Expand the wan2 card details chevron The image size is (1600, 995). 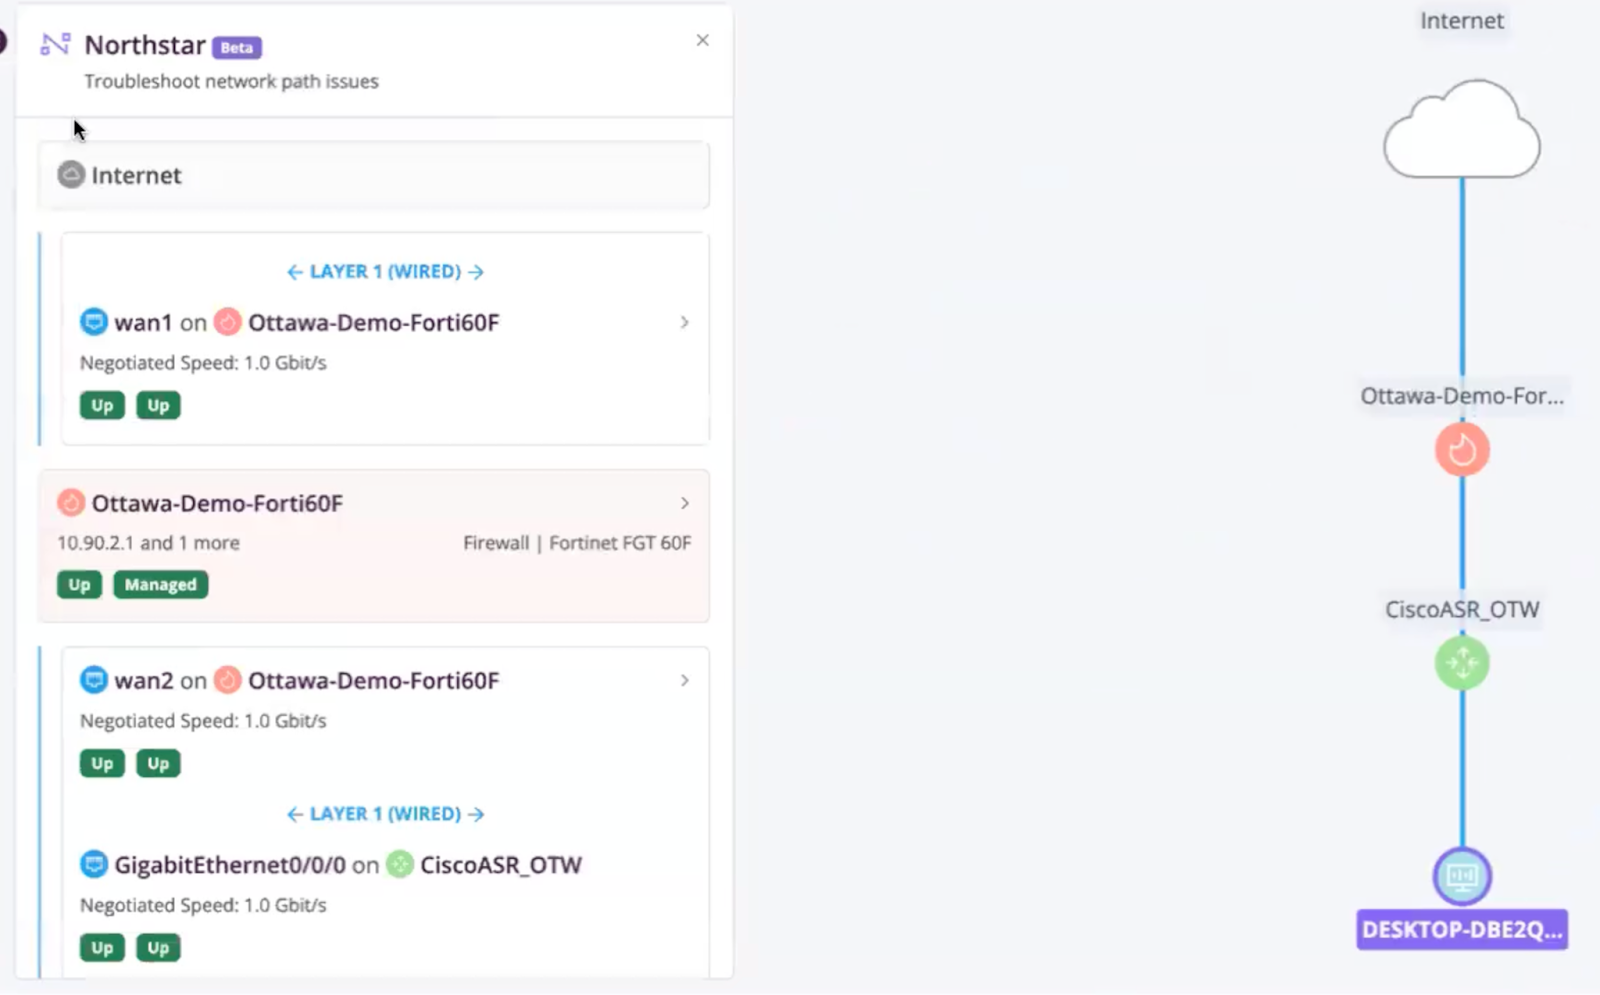[684, 680]
